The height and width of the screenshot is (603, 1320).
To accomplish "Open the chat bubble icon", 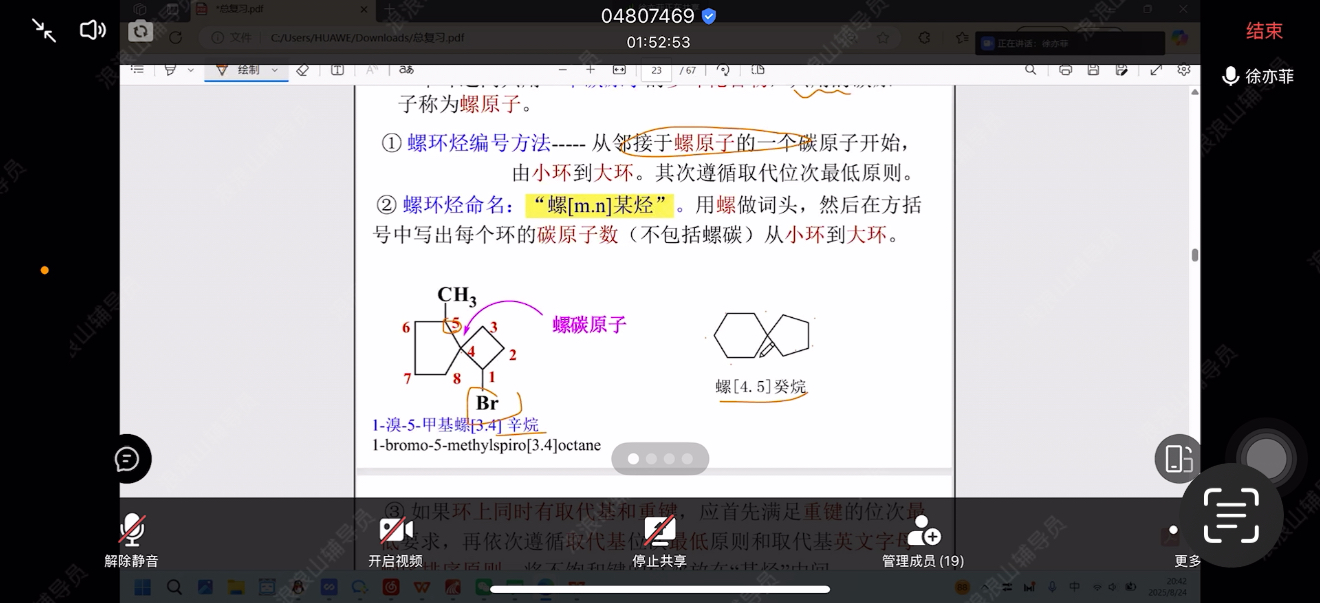I will click(127, 459).
